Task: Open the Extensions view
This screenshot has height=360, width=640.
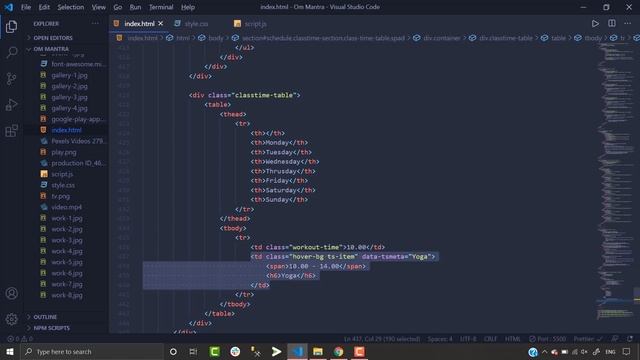Action: (x=11, y=131)
